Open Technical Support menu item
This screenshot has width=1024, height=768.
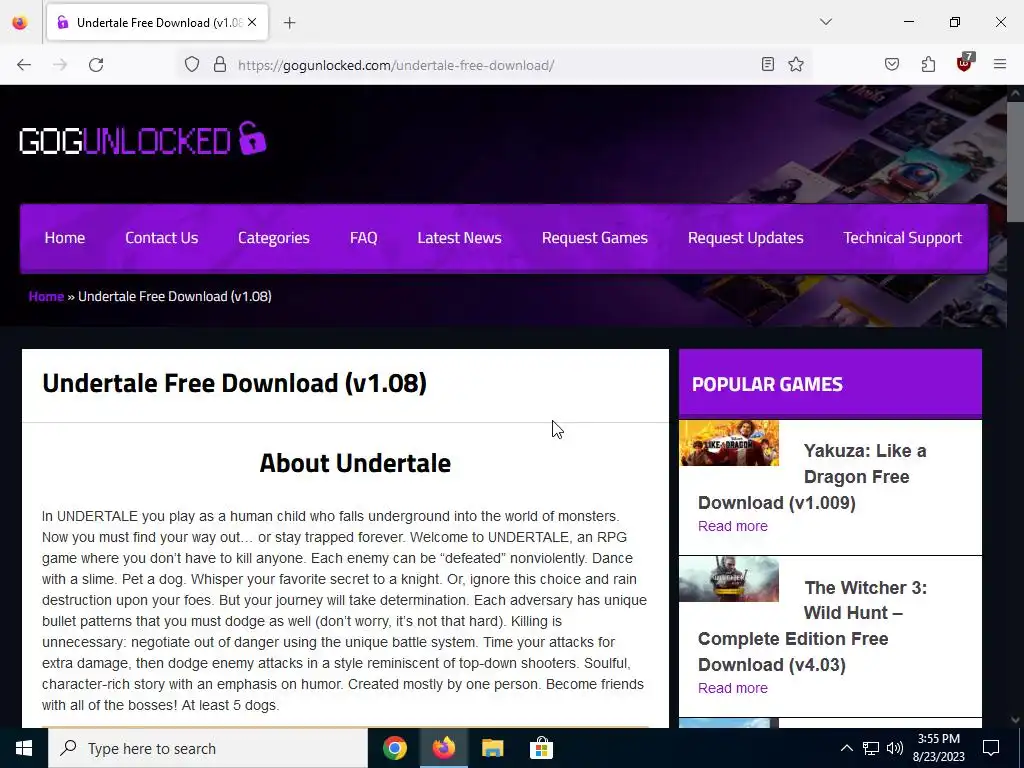(903, 238)
